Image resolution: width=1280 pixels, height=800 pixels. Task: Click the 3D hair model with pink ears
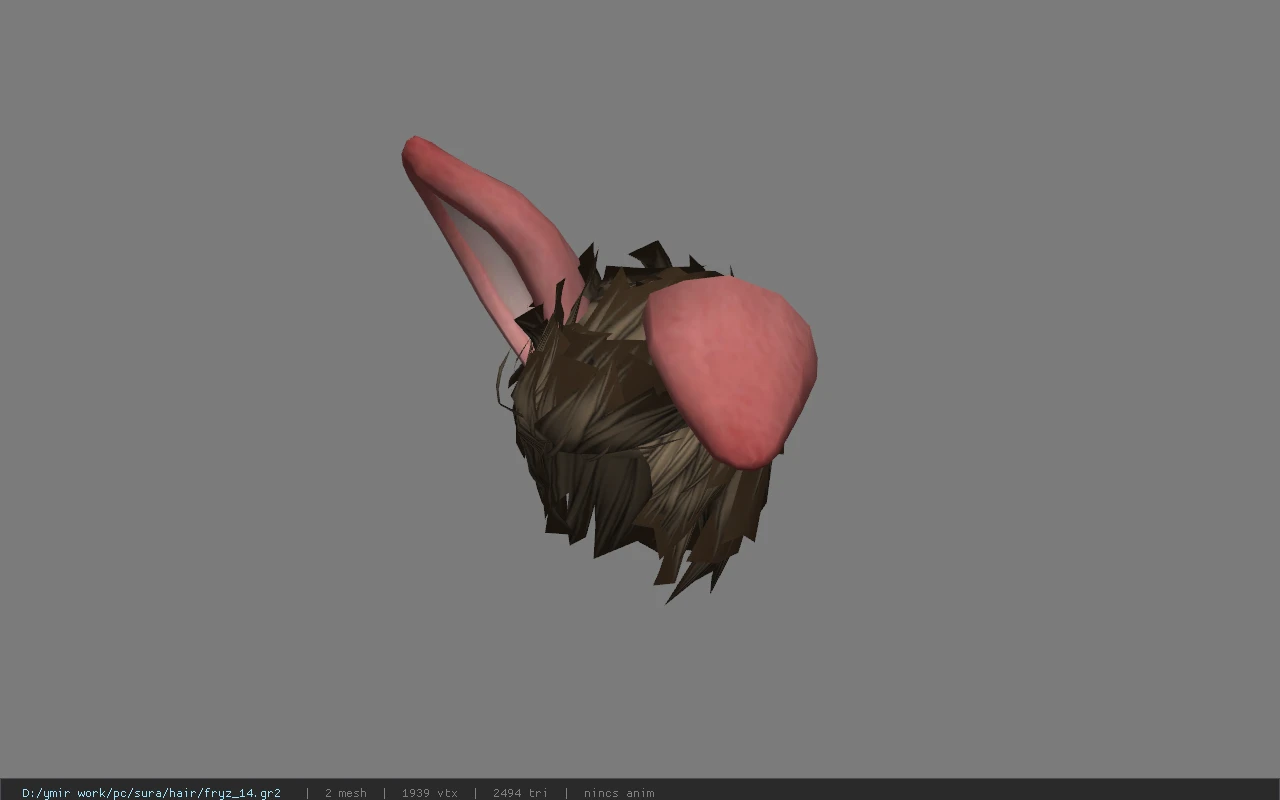click(610, 370)
